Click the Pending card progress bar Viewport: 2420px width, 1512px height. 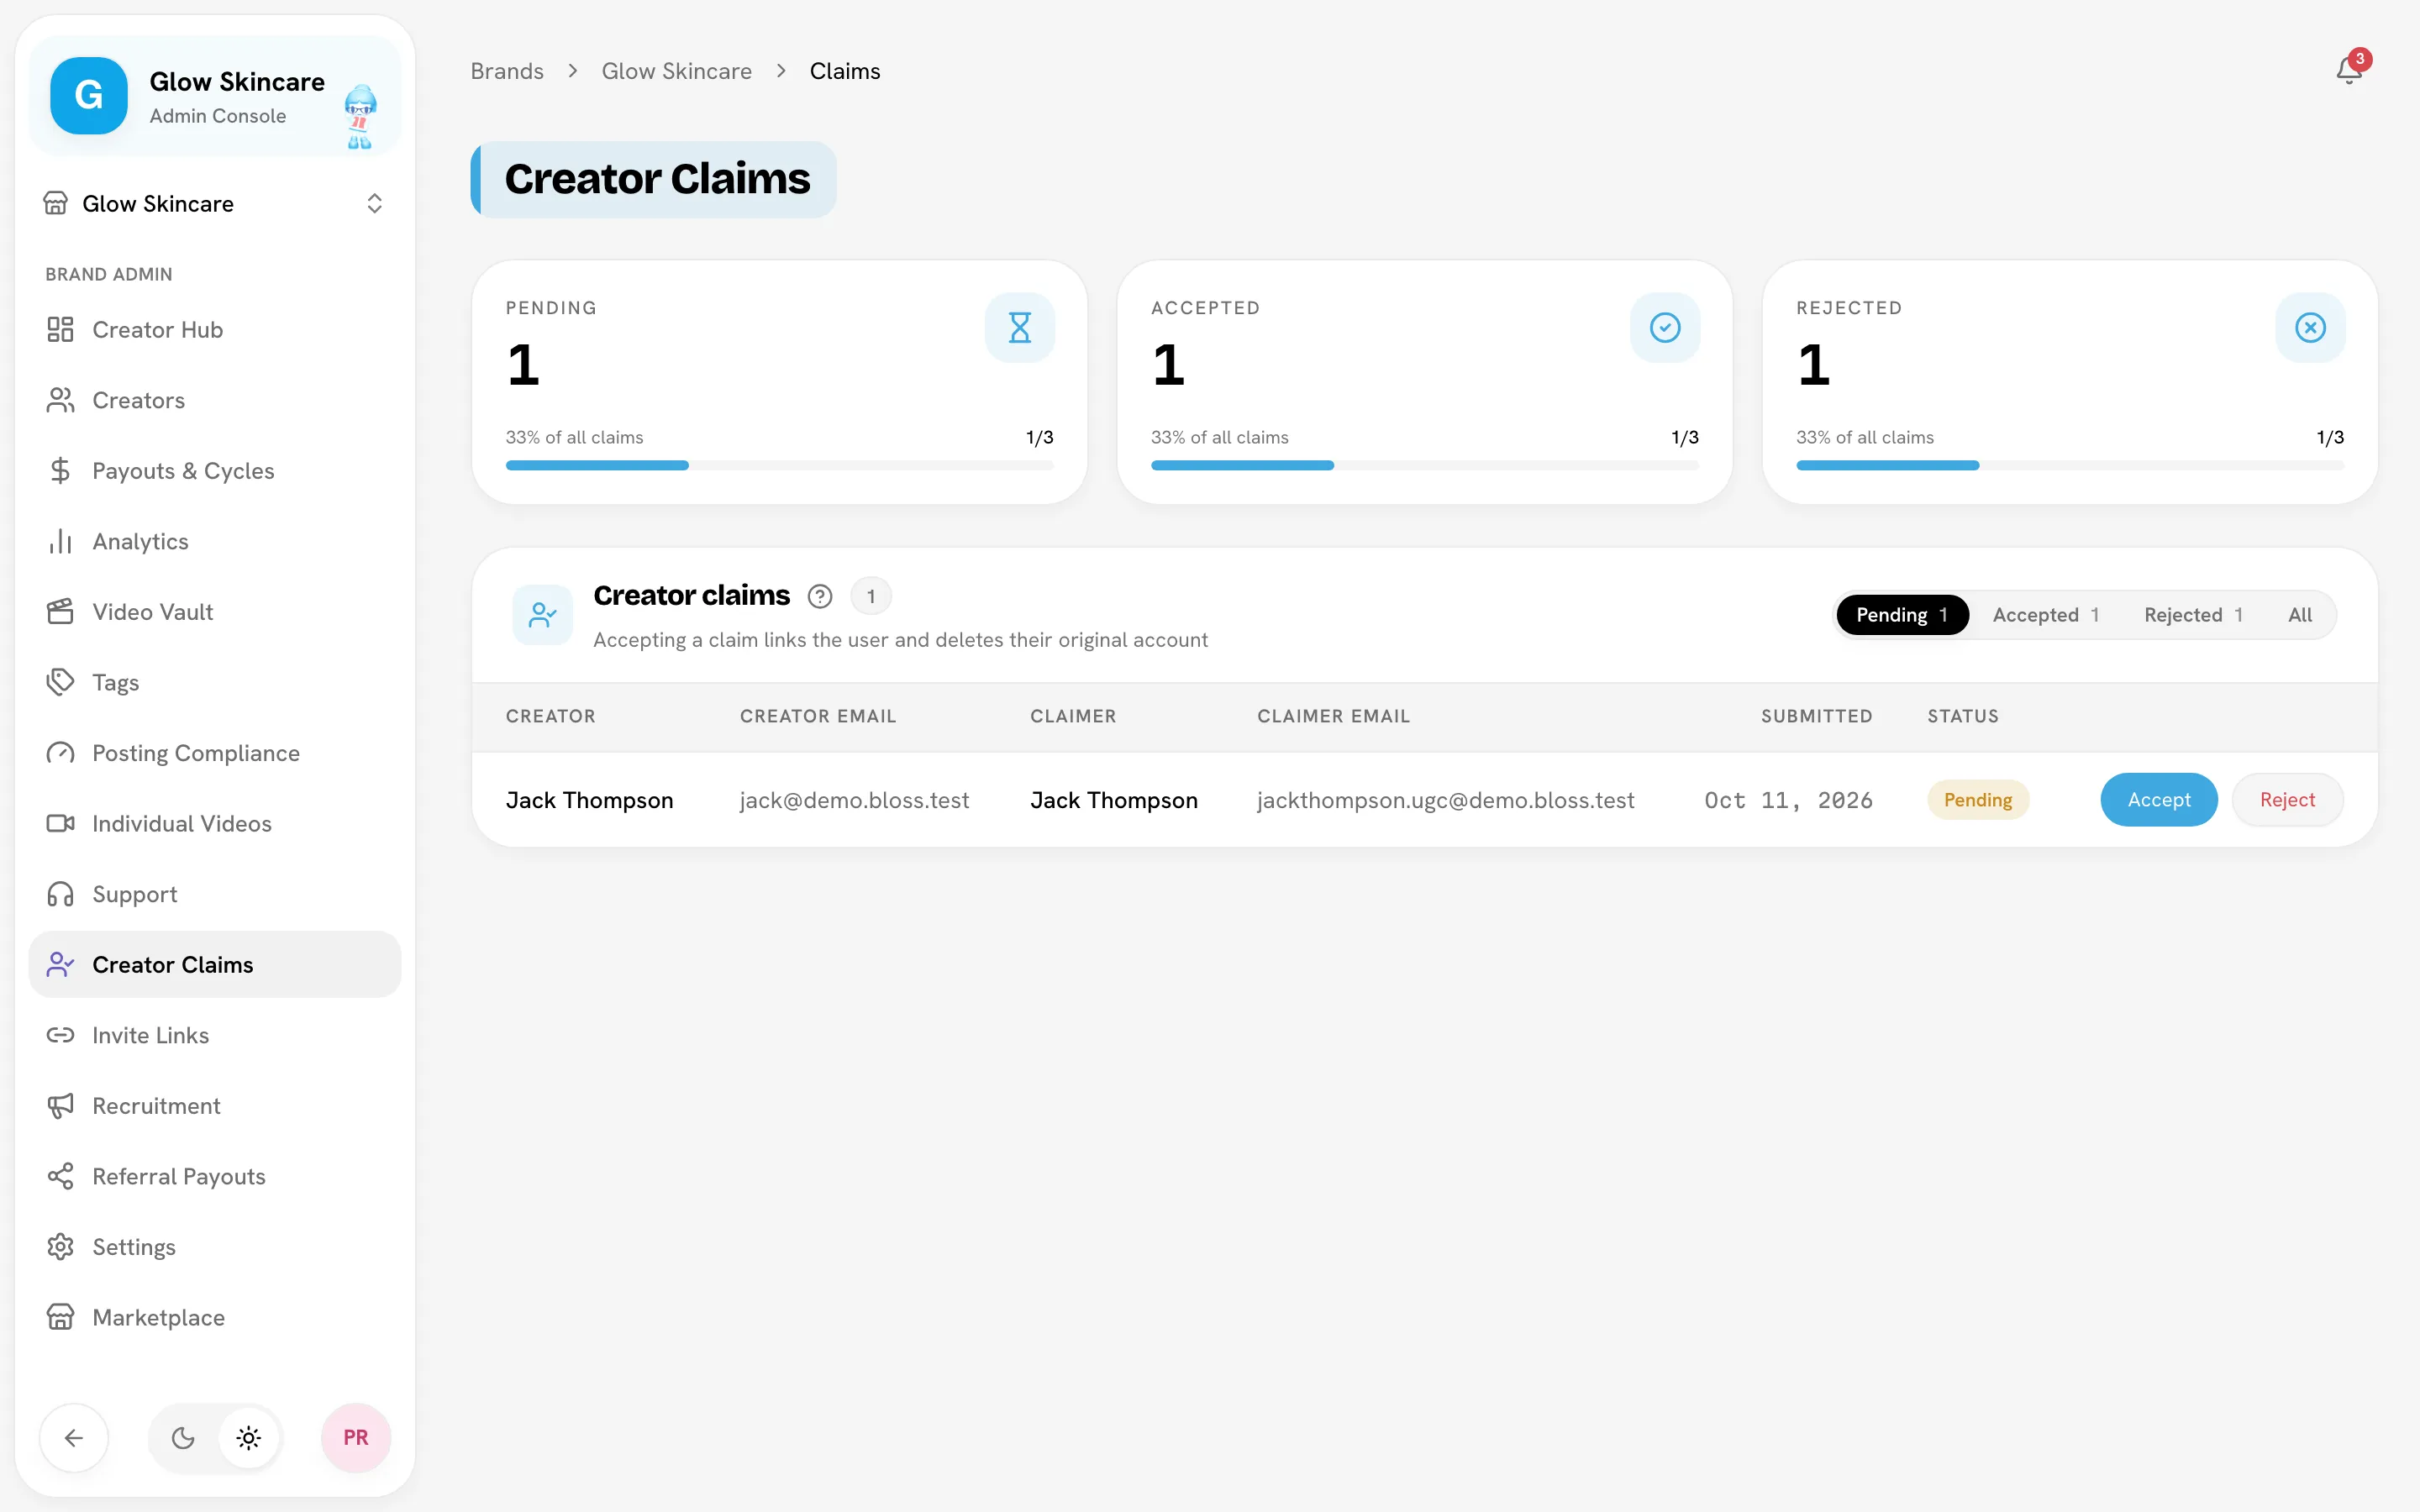779,465
